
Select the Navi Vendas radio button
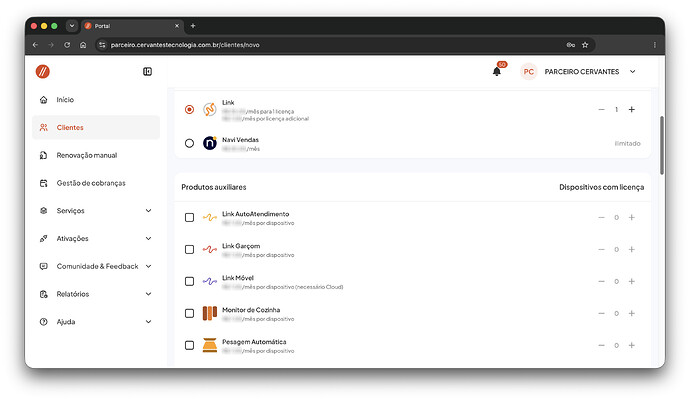[189, 143]
